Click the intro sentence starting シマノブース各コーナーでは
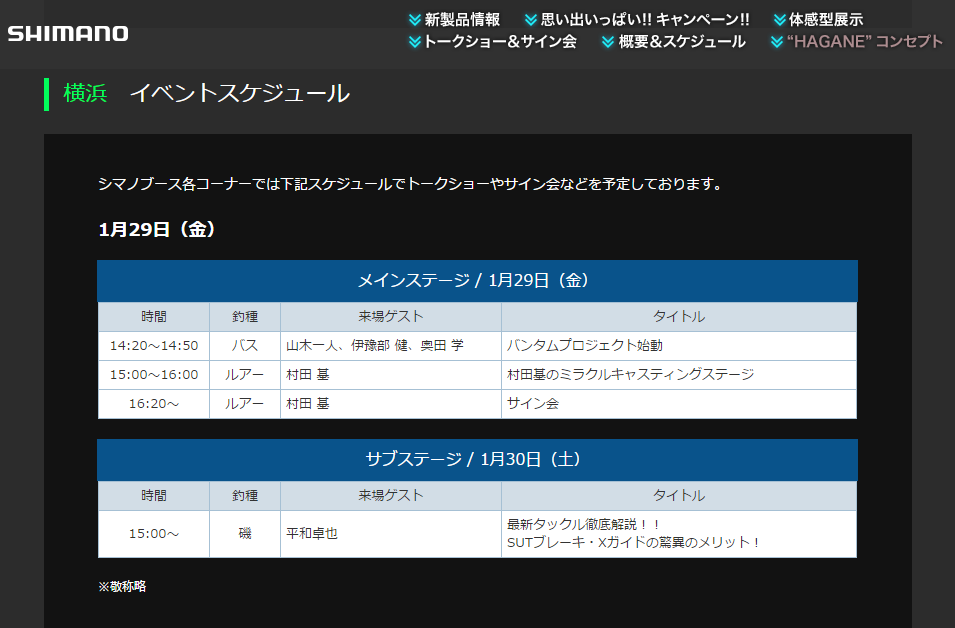Screen dimensions: 955x628 [411, 183]
